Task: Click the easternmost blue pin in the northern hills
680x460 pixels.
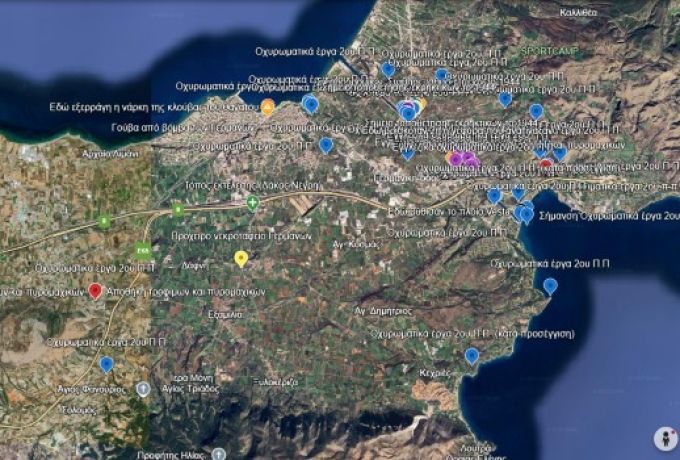Action: point(536,111)
